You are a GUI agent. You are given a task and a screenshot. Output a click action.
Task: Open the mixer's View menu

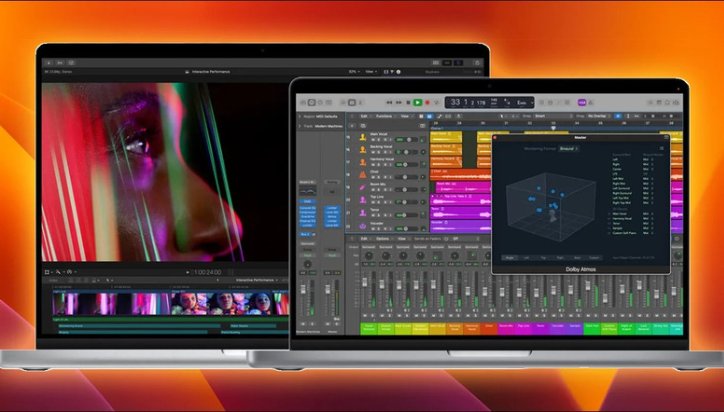[402, 239]
